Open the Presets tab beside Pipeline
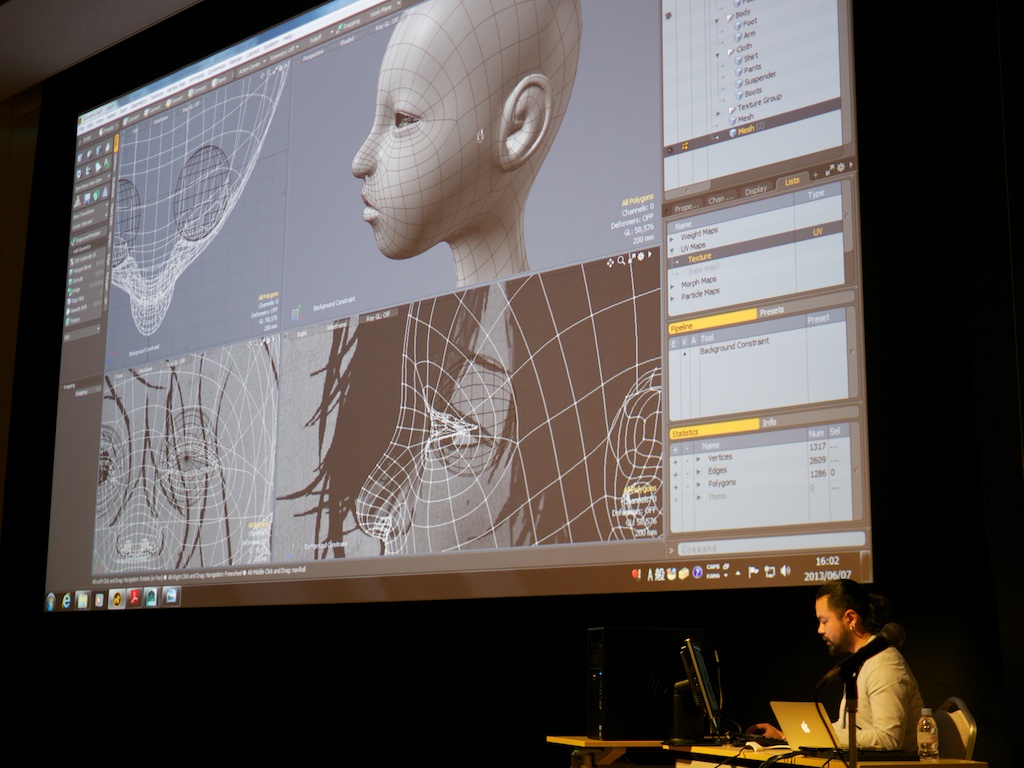Screen dimensions: 1024x768 [x=771, y=311]
